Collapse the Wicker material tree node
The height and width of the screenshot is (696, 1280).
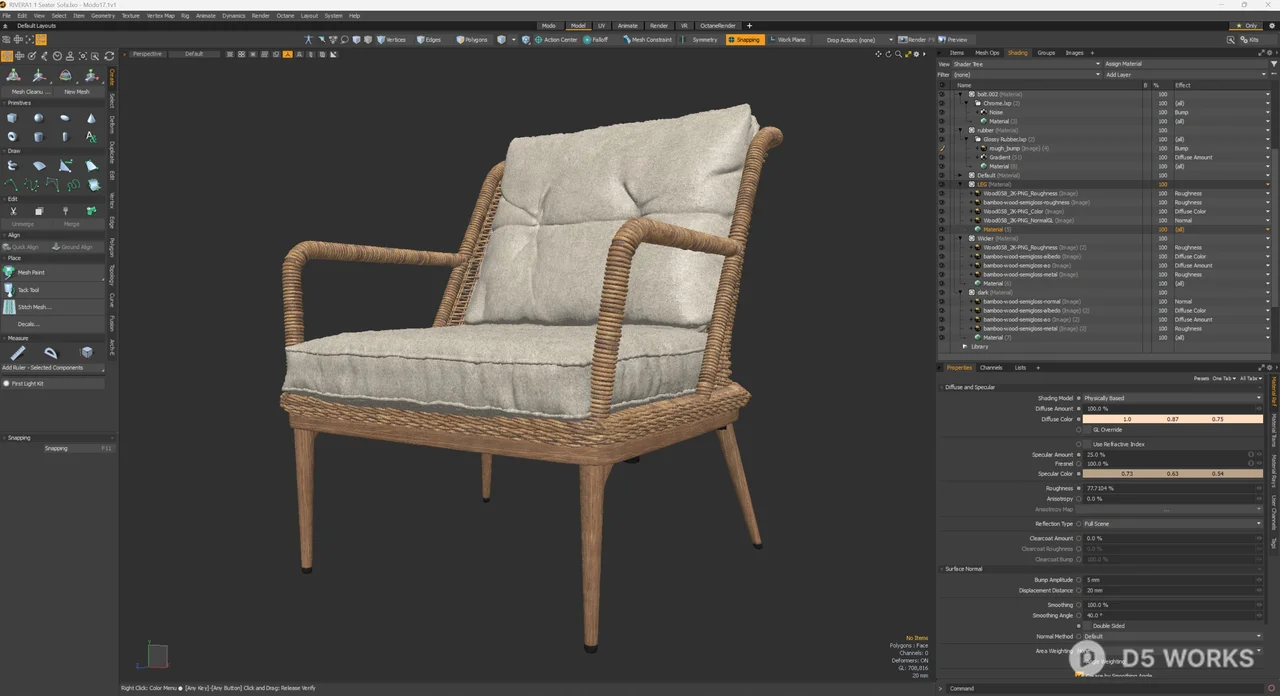960,238
